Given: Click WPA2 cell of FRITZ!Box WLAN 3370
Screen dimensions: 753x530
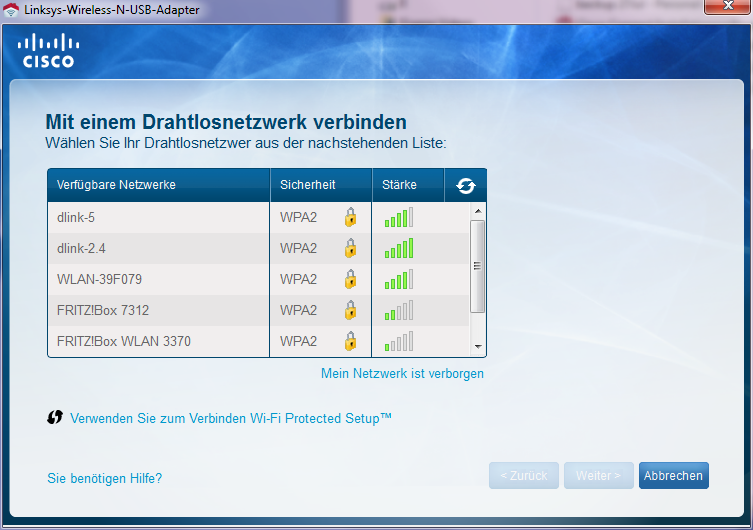Looking at the screenshot, I should coord(320,341).
